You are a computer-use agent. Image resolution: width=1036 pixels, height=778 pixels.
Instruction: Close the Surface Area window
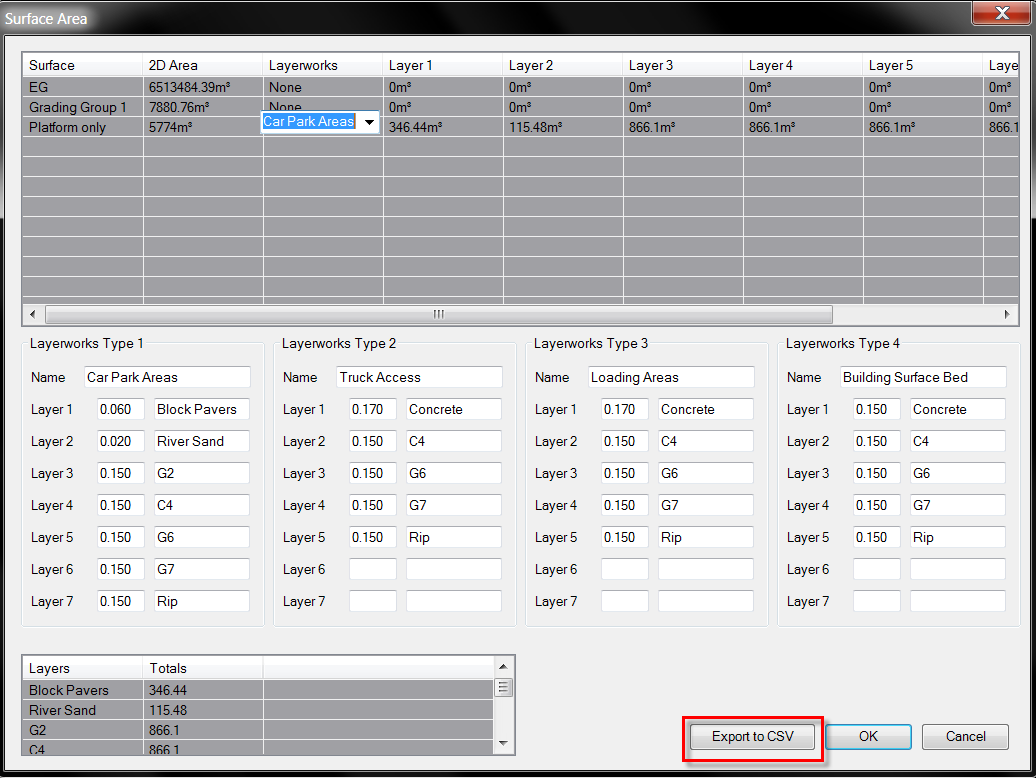[x=1002, y=13]
